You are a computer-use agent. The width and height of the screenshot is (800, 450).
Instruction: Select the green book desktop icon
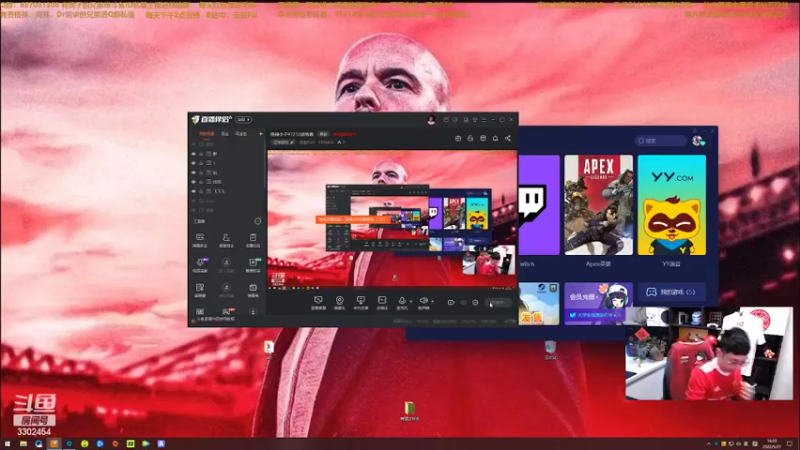[x=410, y=411]
